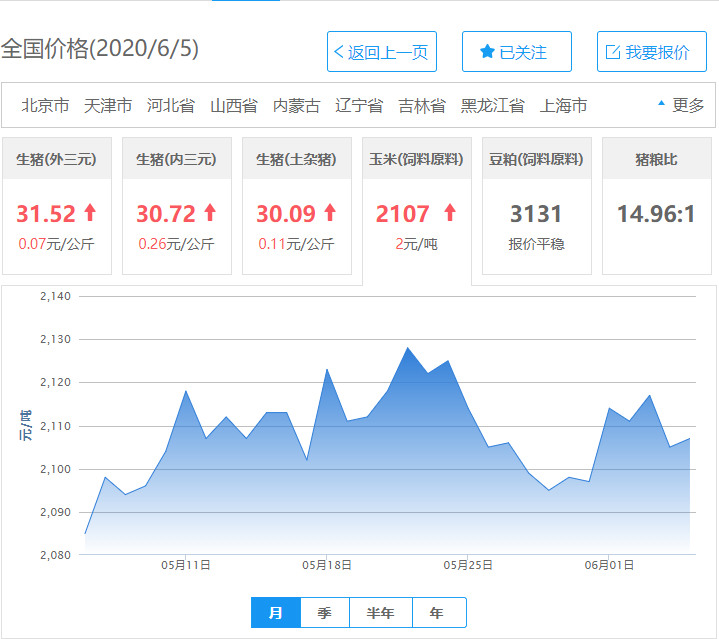Click the 2107 corn price value
This screenshot has width=719, height=639.
point(402,214)
